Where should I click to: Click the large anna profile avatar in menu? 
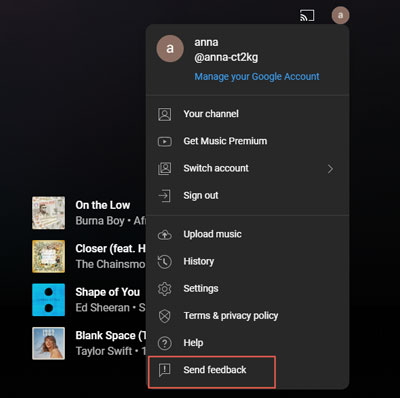(x=170, y=49)
